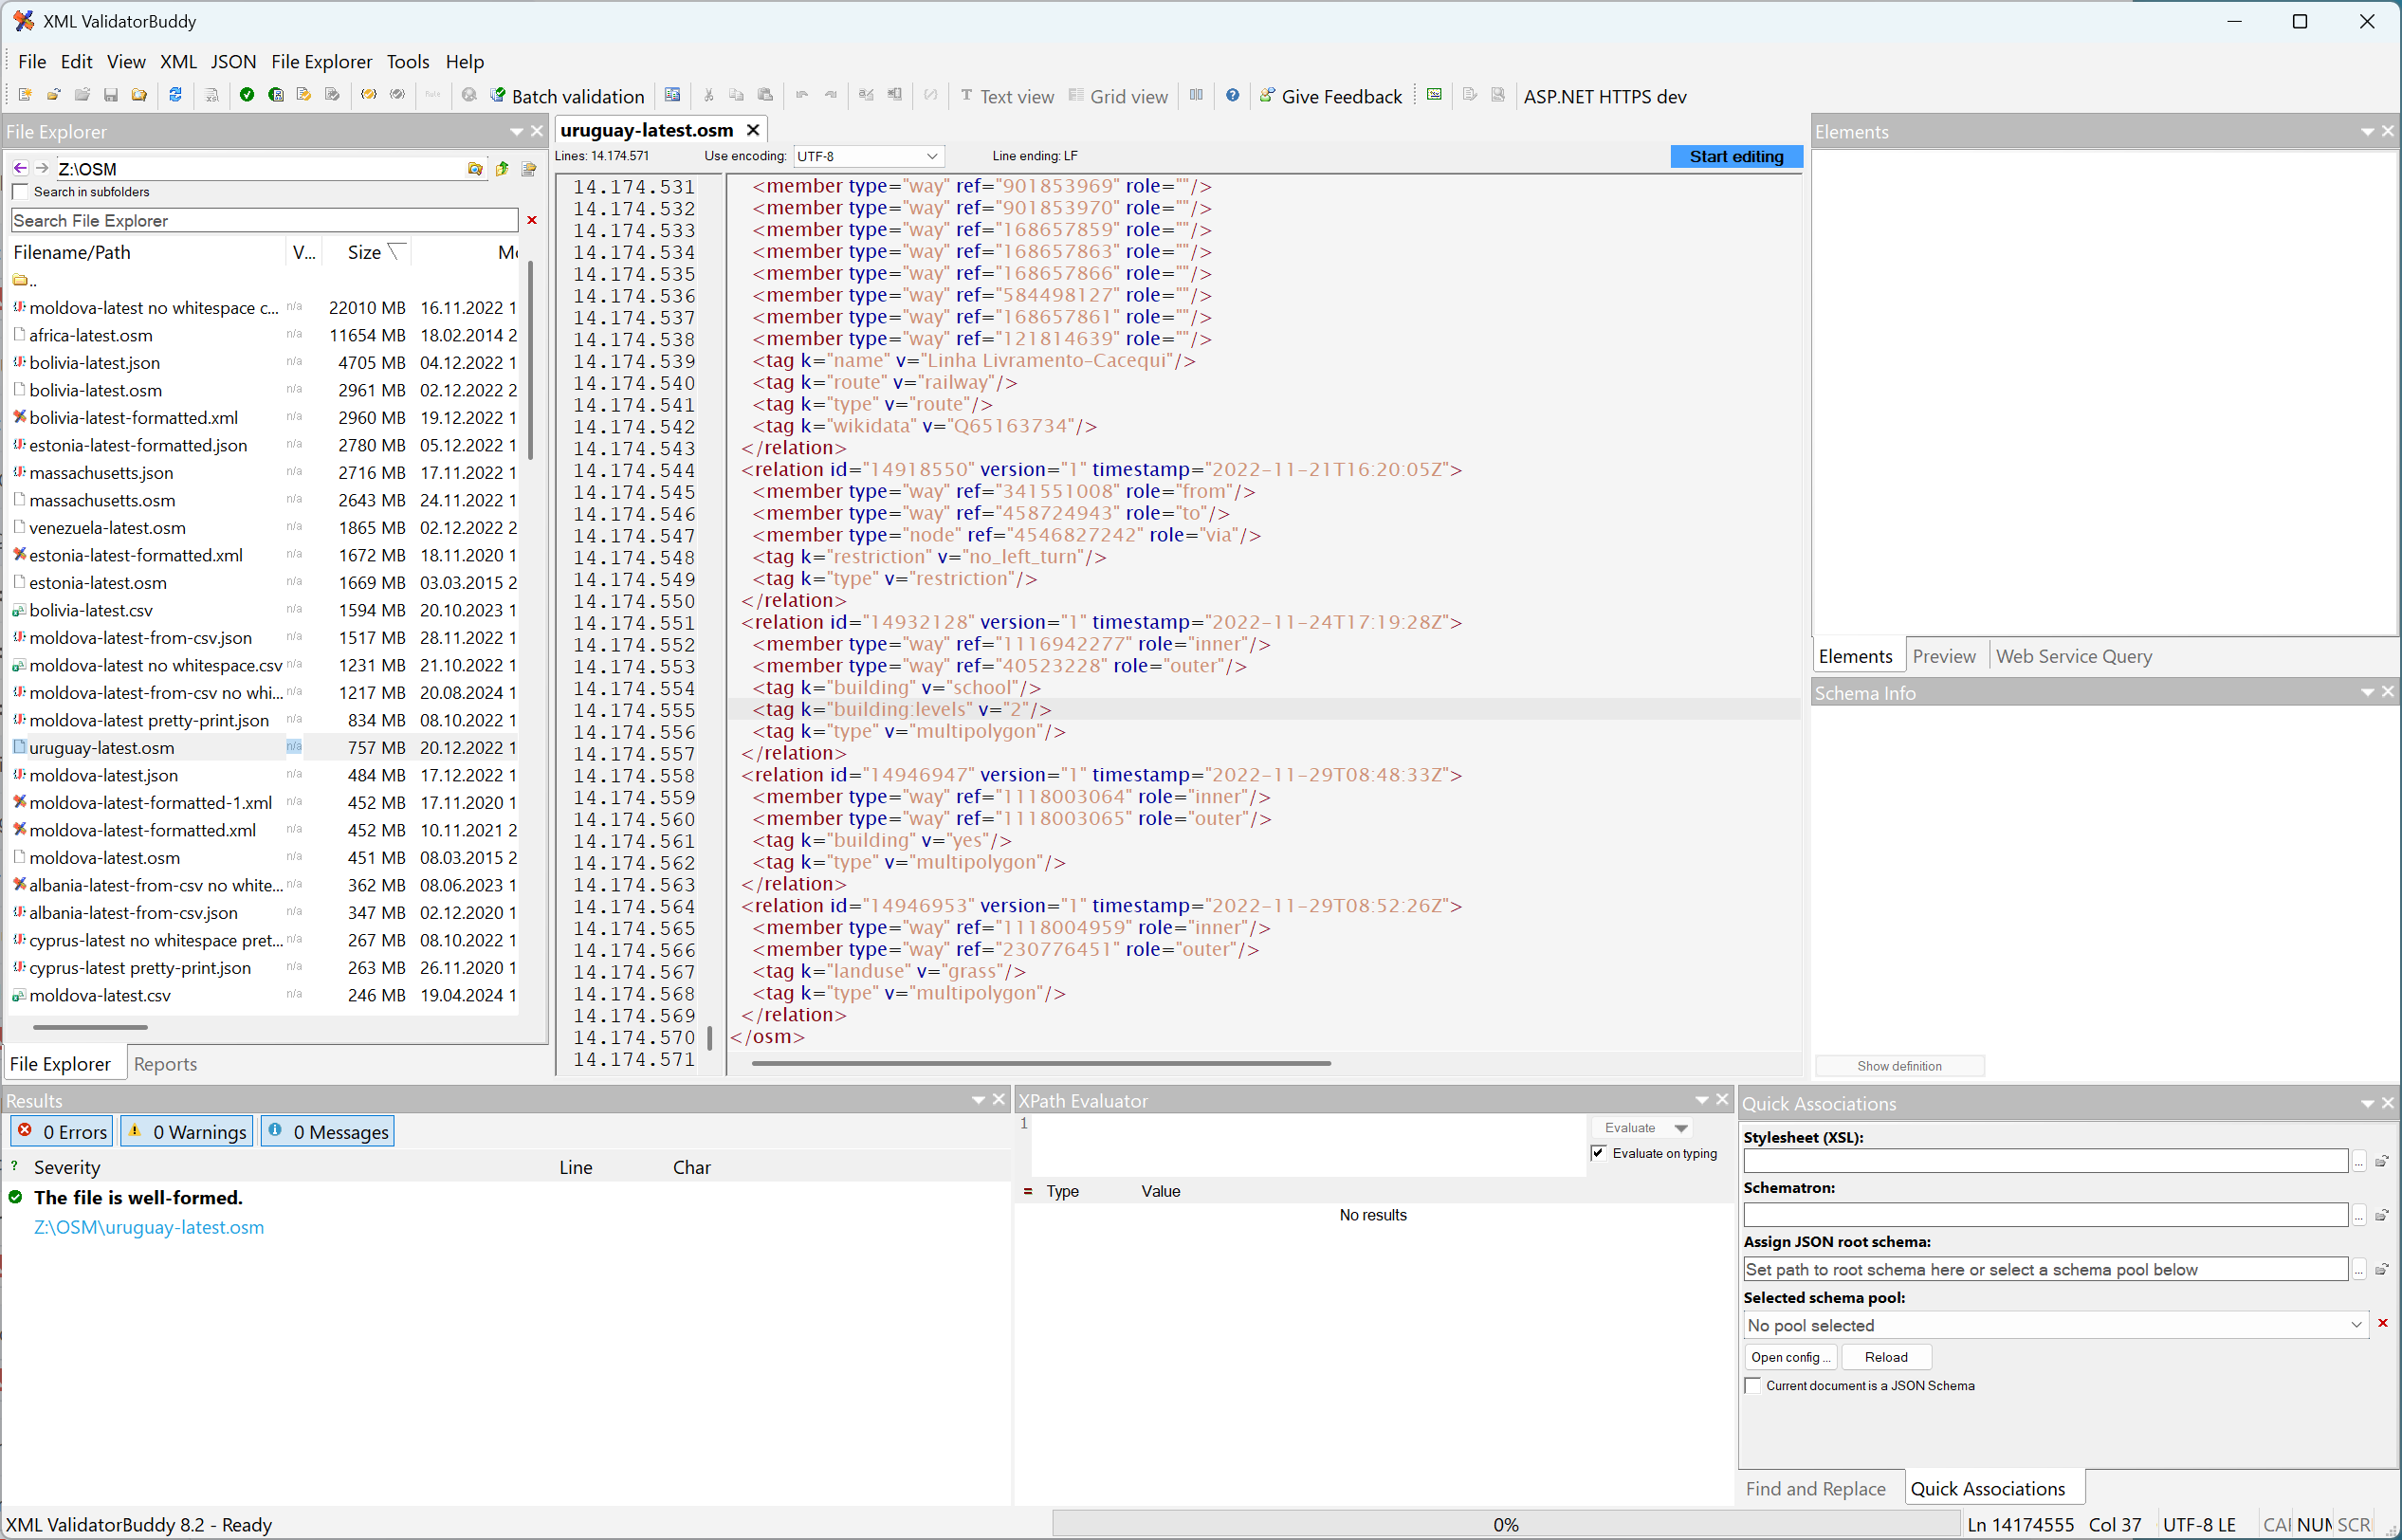
Task: Open Schema Info panel options arrow
Action: [2366, 692]
